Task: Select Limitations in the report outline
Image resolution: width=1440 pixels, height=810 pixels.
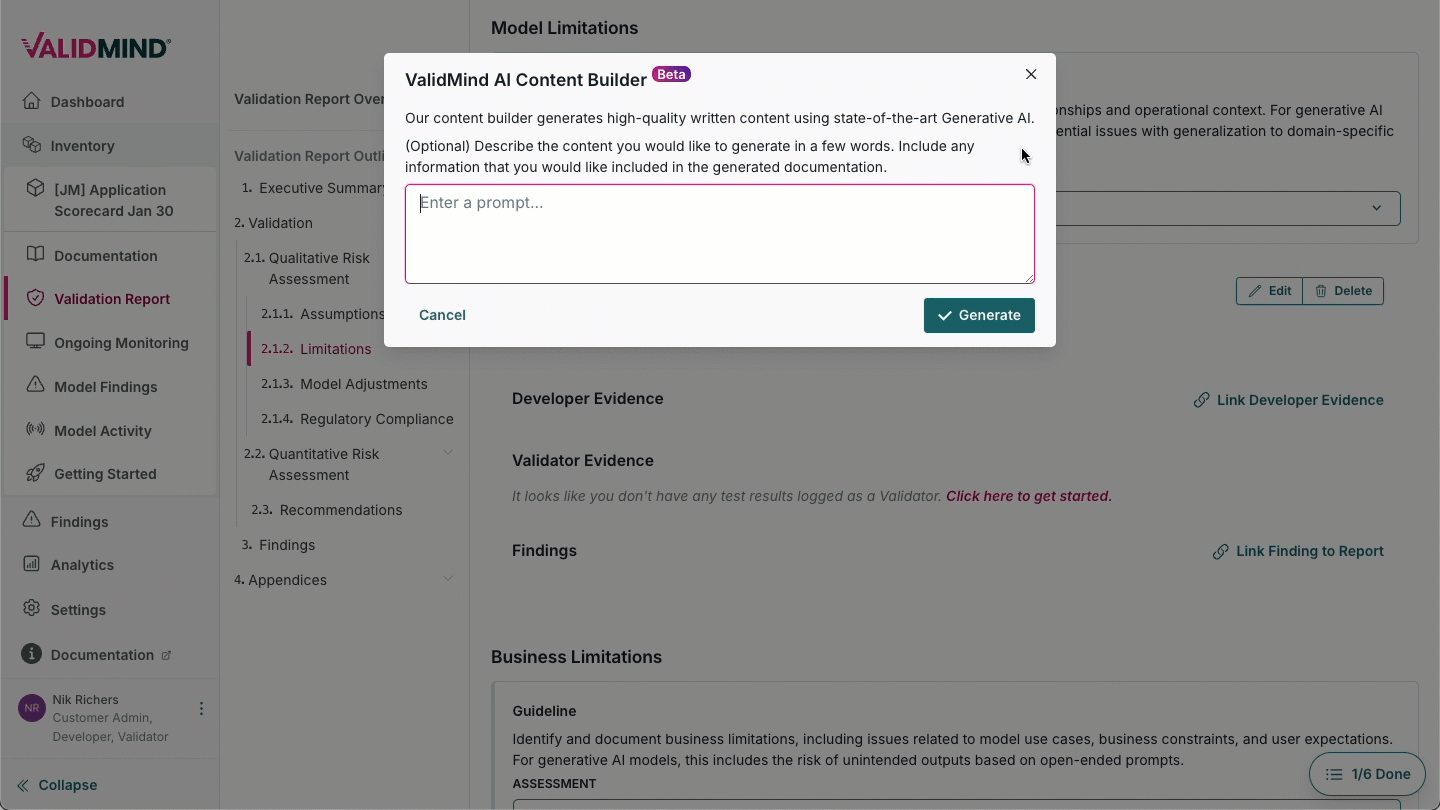Action: tap(335, 349)
